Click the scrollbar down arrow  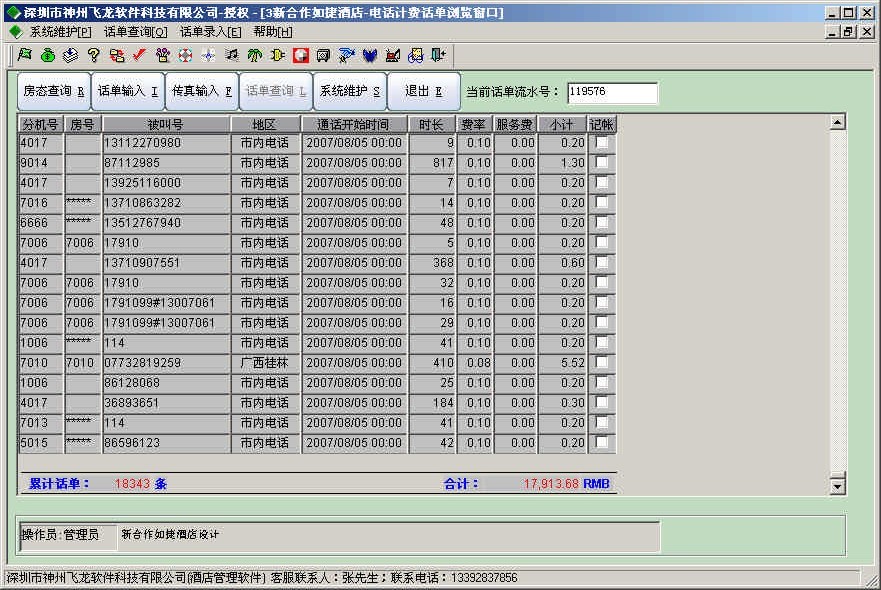point(837,487)
